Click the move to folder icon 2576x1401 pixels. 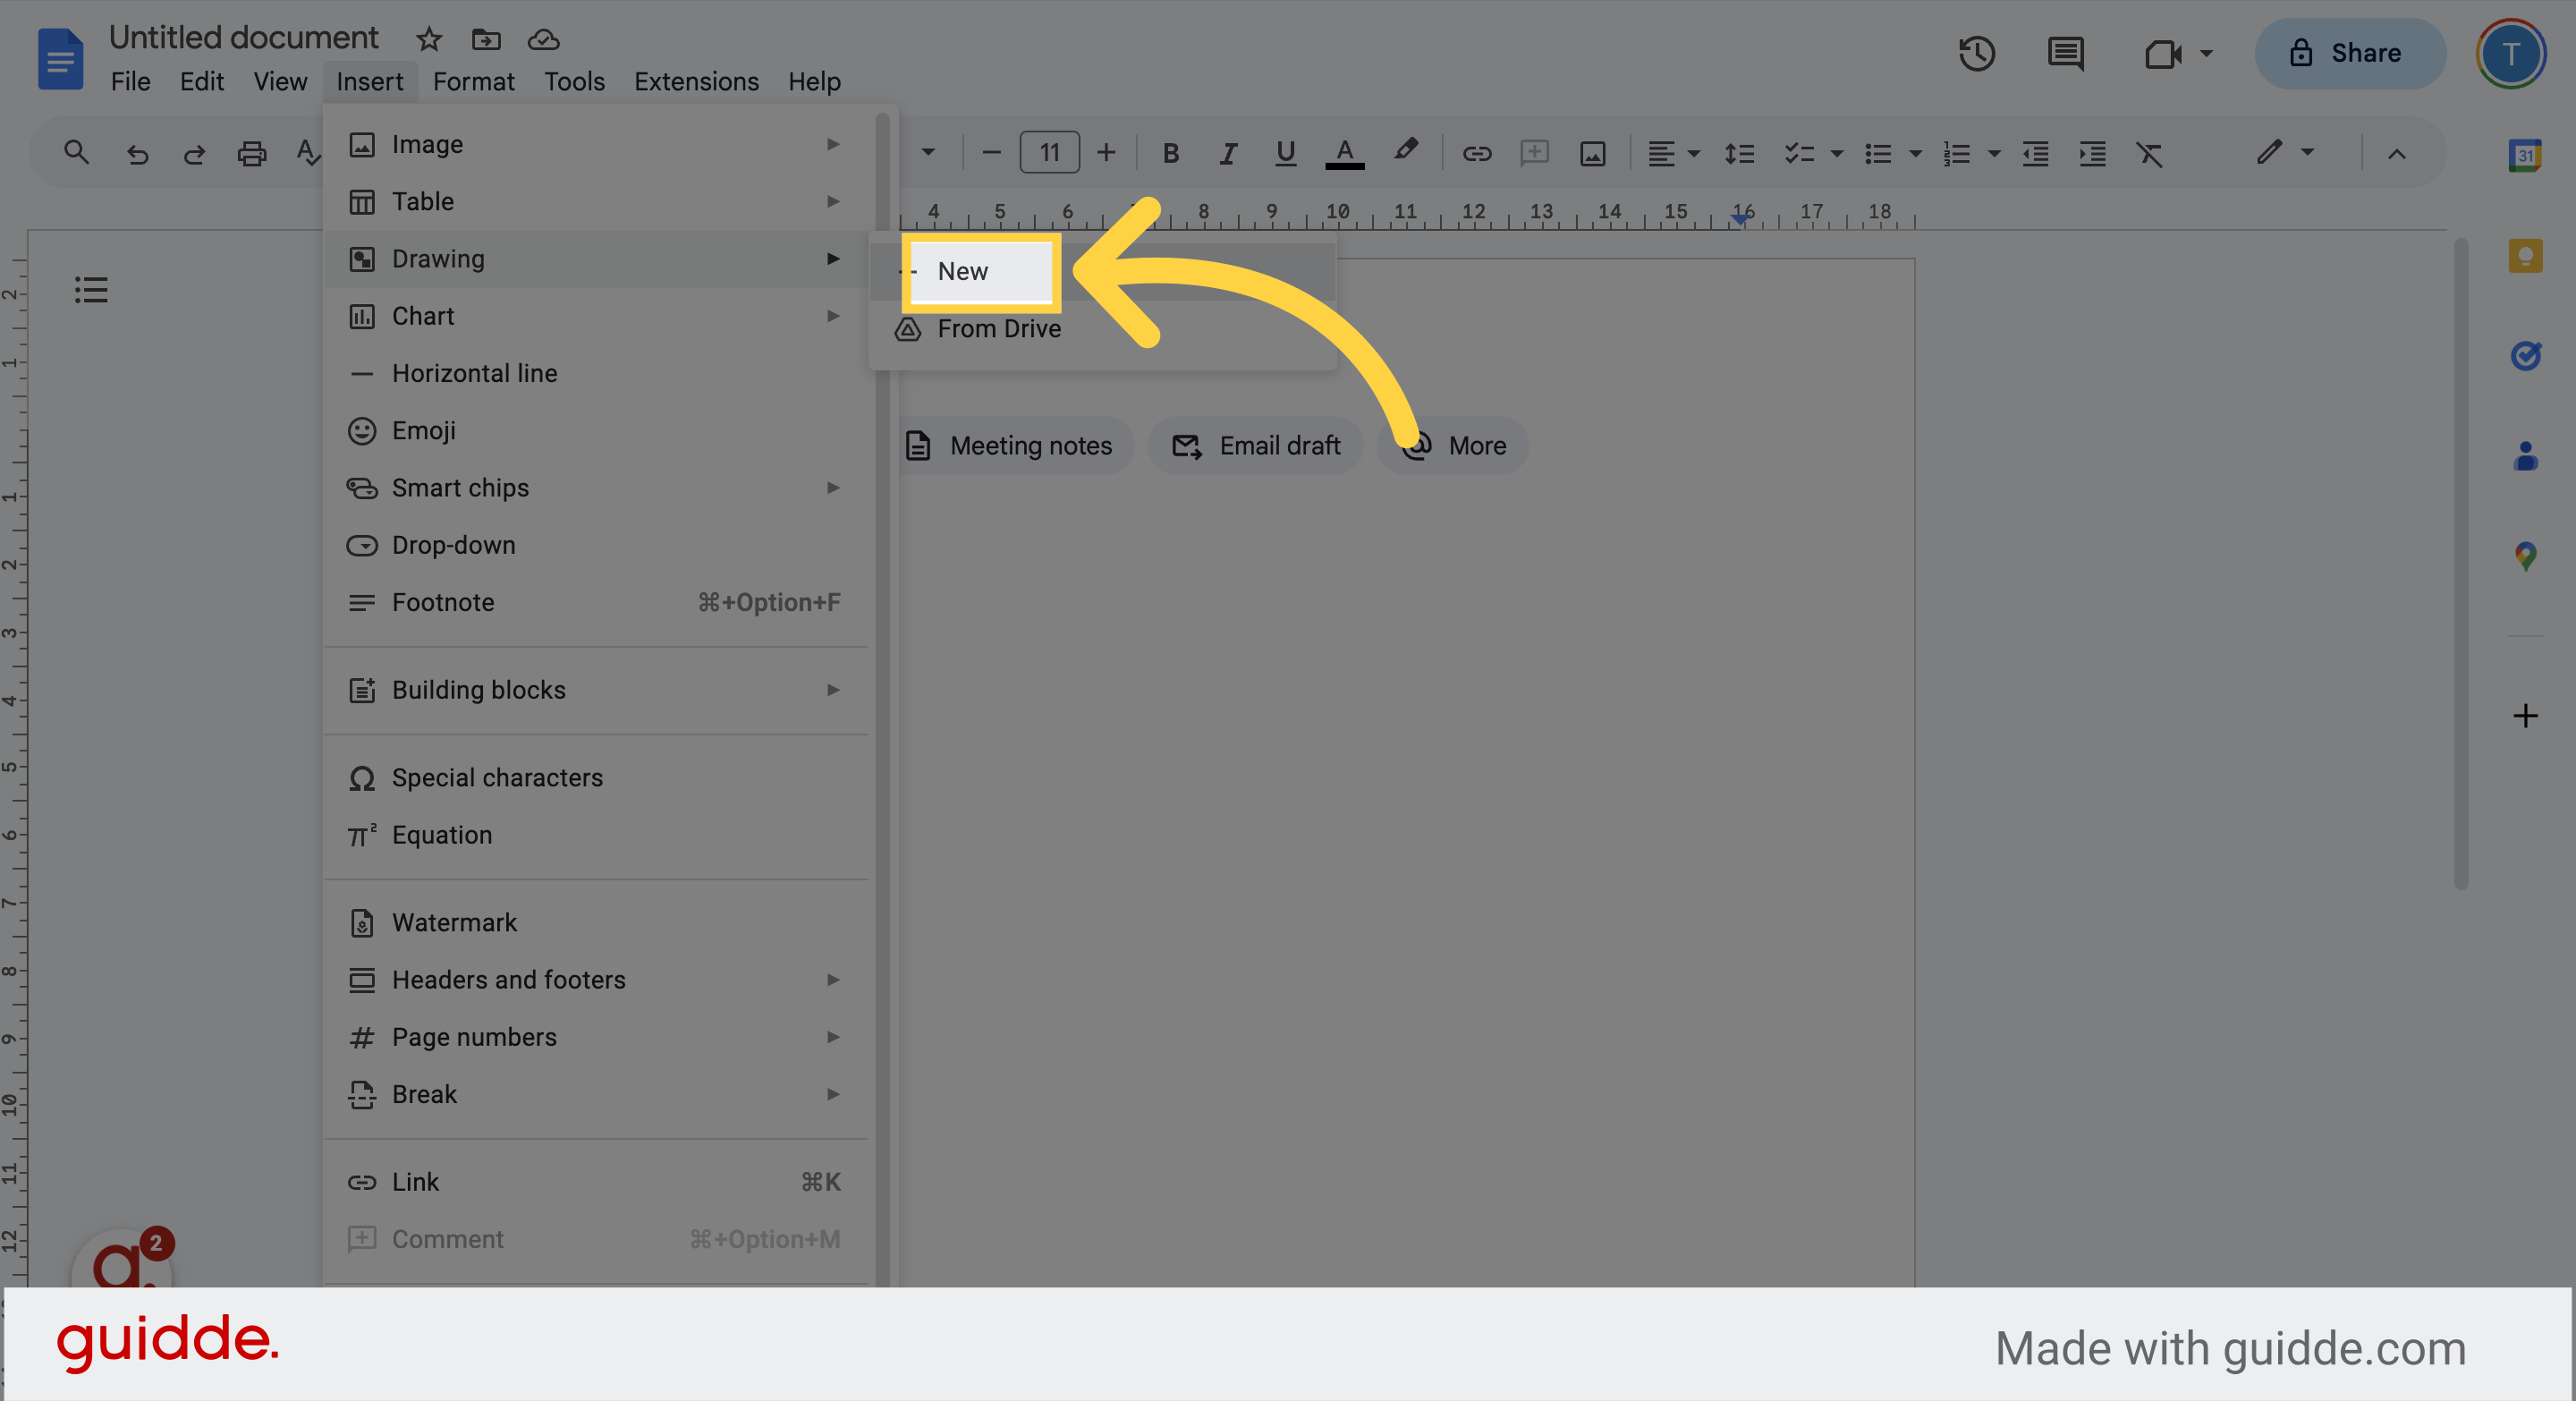click(x=486, y=39)
